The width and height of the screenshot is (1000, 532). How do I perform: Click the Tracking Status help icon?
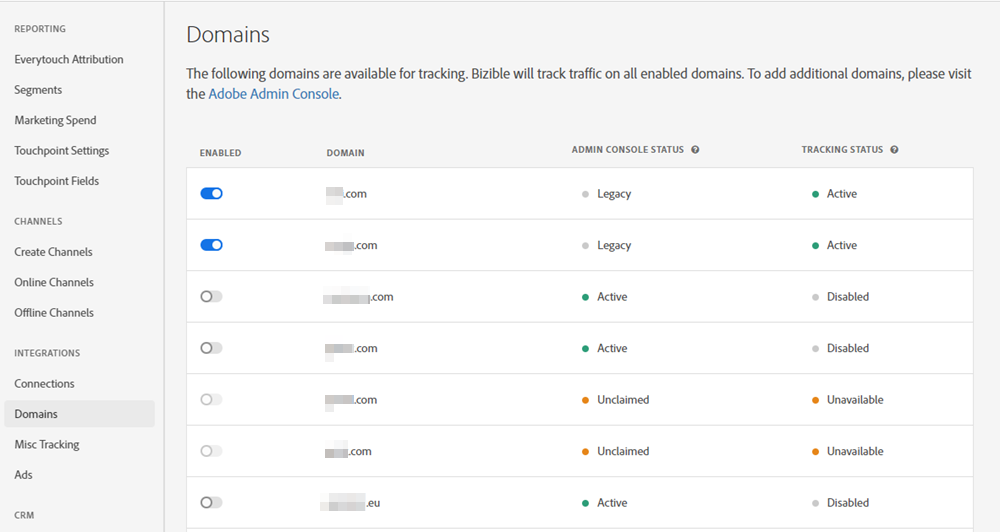tap(894, 150)
